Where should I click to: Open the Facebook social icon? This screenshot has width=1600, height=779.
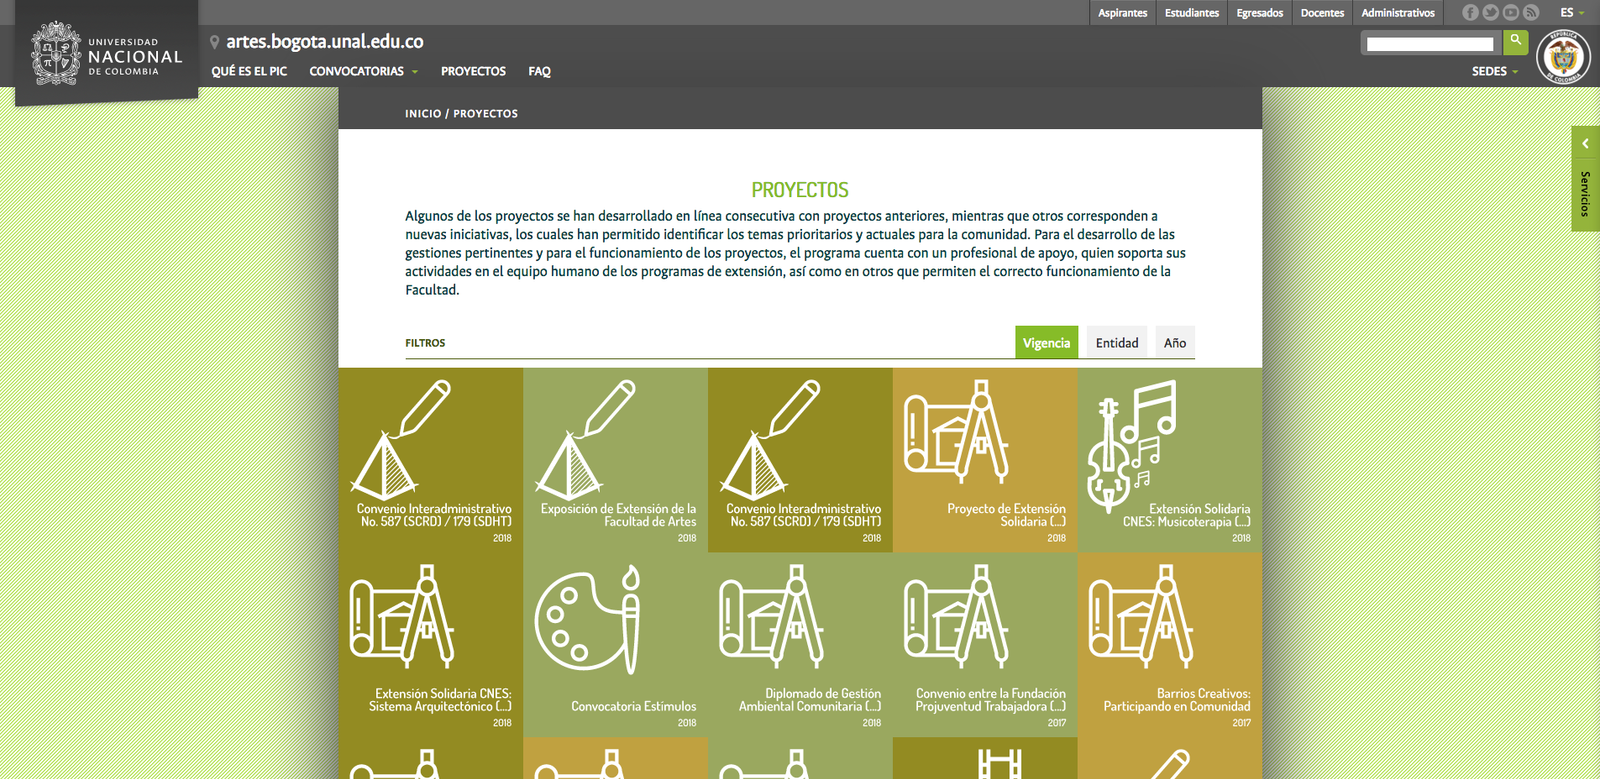pos(1470,13)
